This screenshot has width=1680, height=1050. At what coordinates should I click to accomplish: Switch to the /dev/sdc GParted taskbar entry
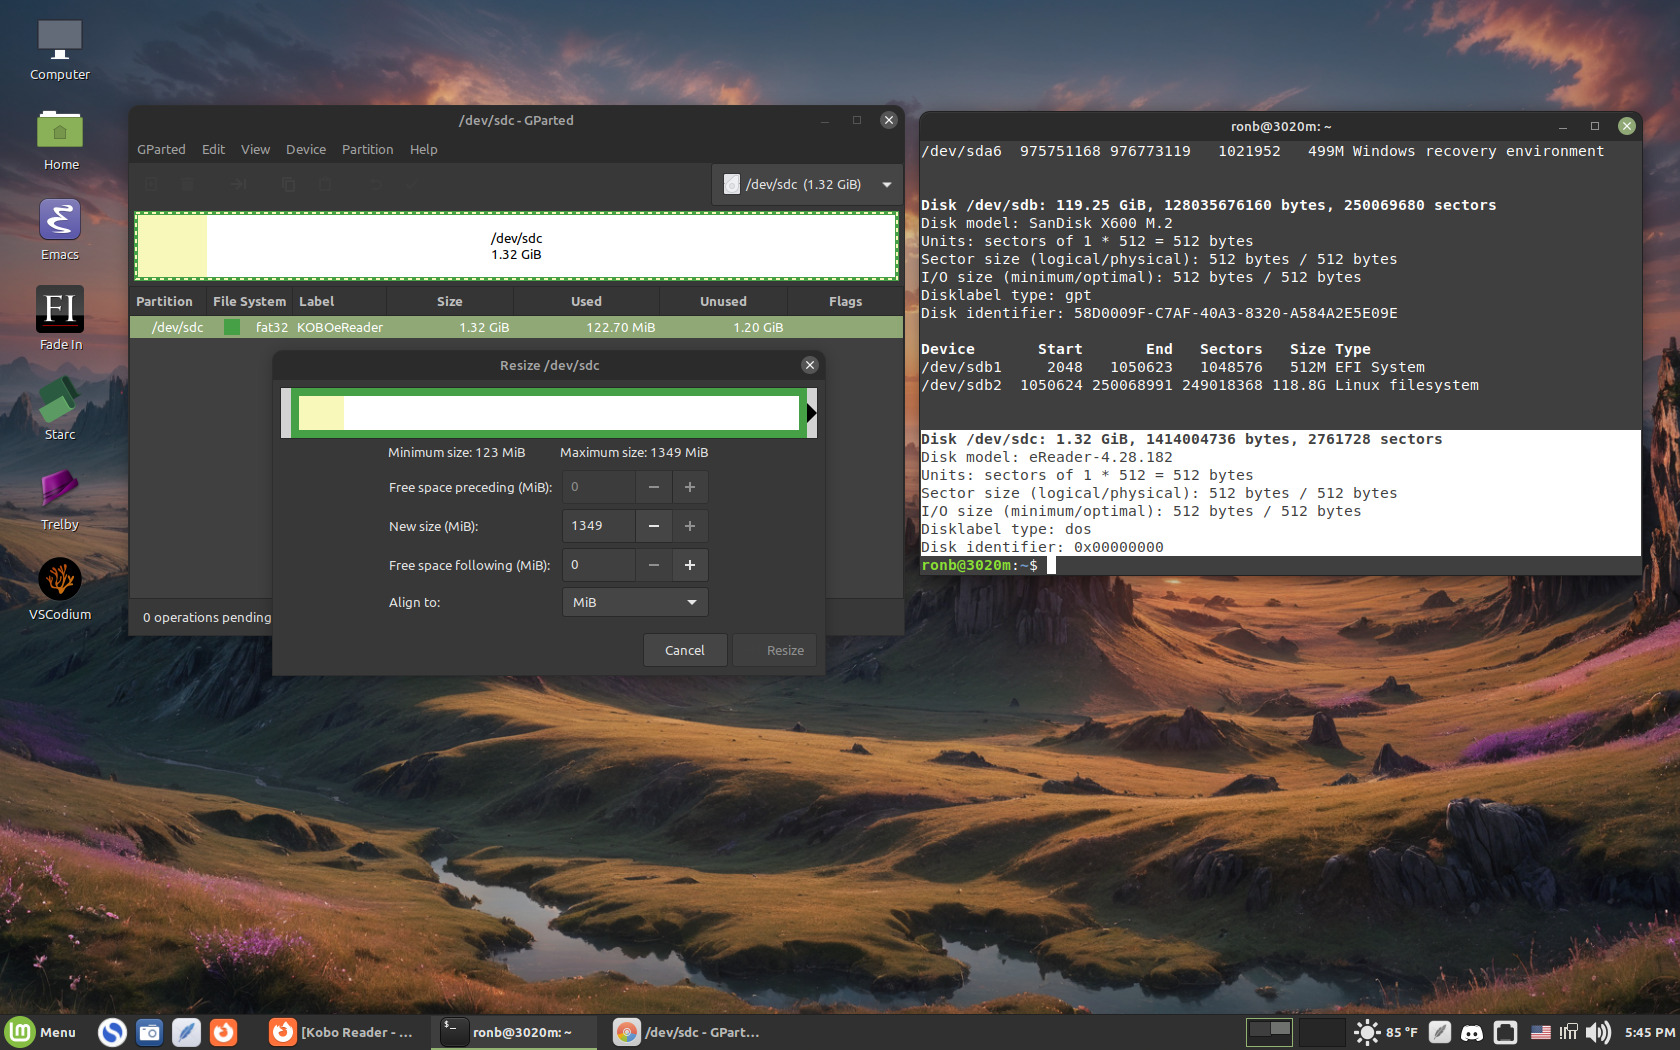(x=688, y=1032)
